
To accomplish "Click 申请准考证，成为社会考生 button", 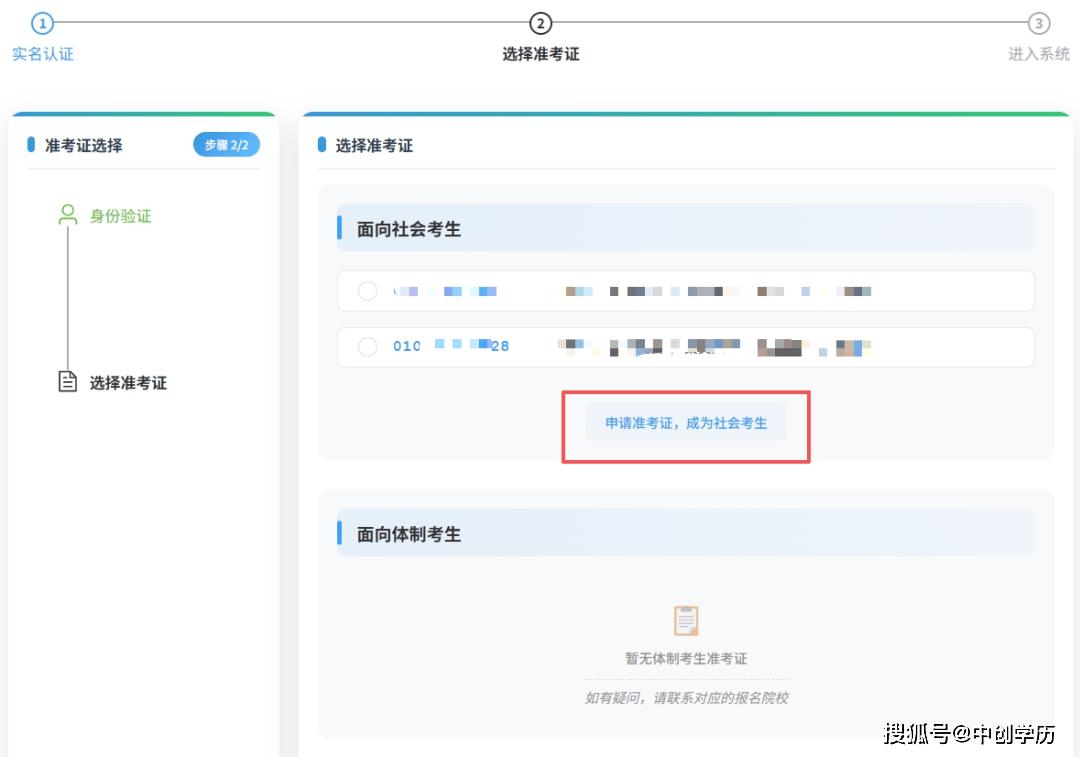I will pos(686,423).
